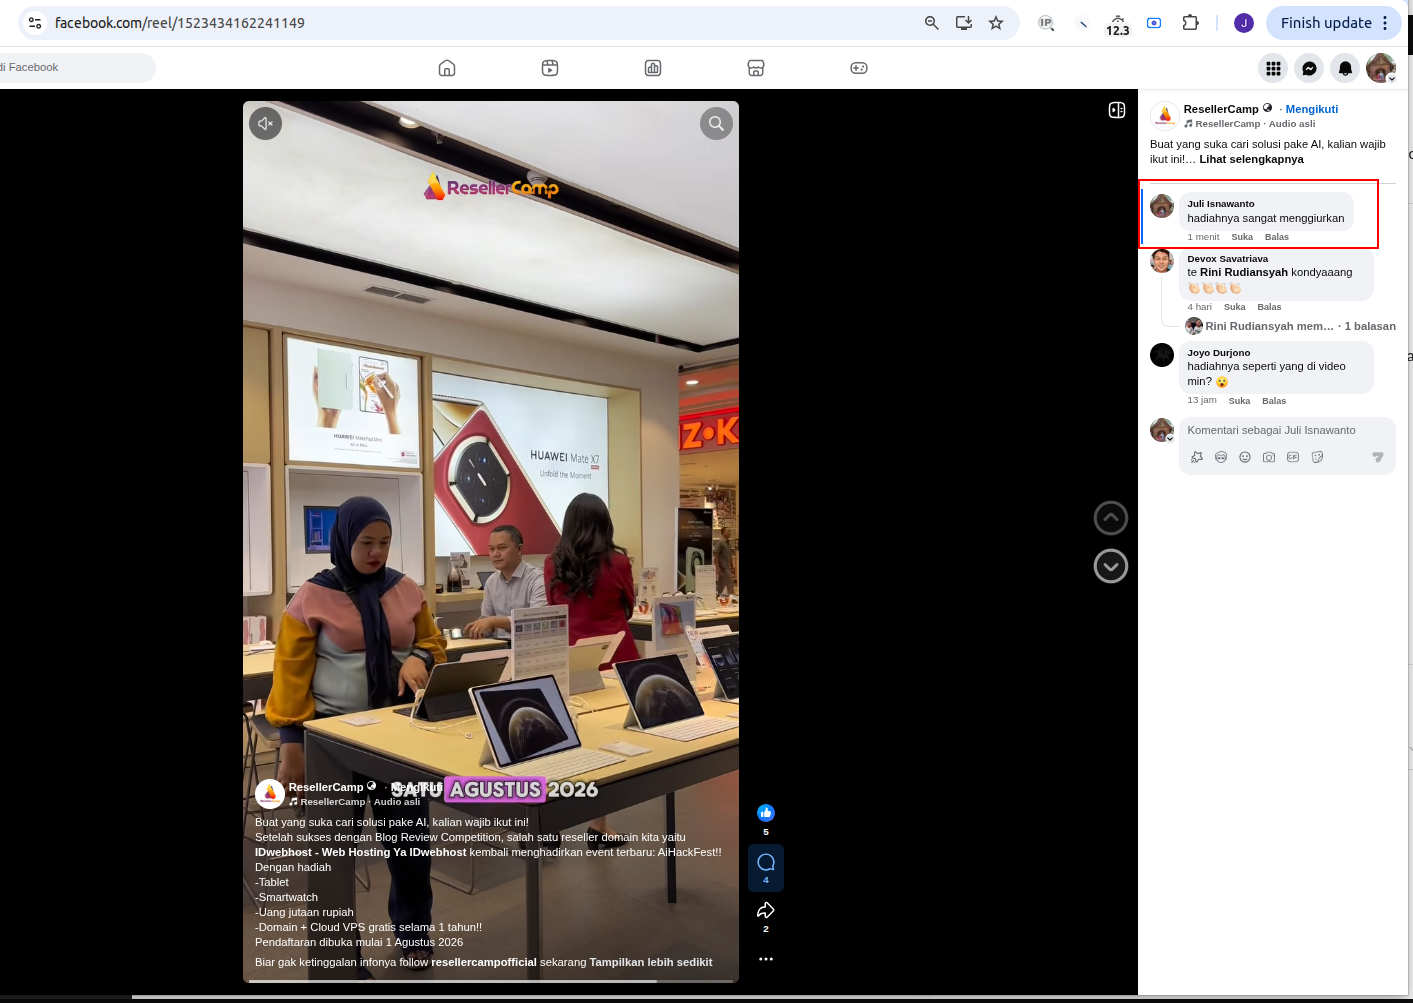1413x1003 pixels.
Task: Go to the next reel
Action: click(x=1111, y=566)
